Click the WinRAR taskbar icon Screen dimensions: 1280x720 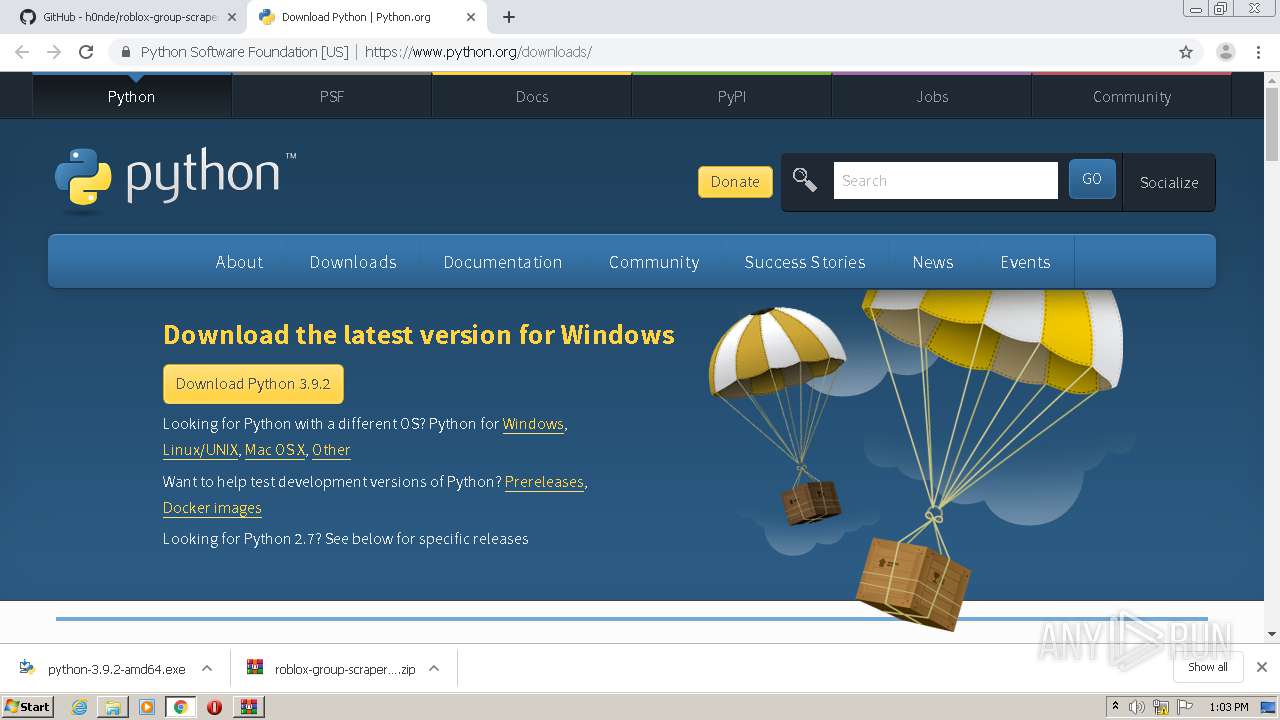(248, 707)
